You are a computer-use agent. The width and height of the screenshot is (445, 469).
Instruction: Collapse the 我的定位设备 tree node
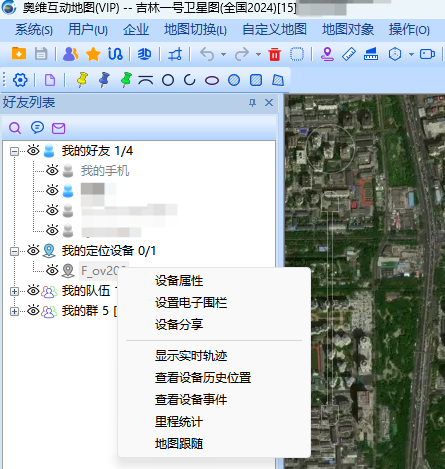14,251
